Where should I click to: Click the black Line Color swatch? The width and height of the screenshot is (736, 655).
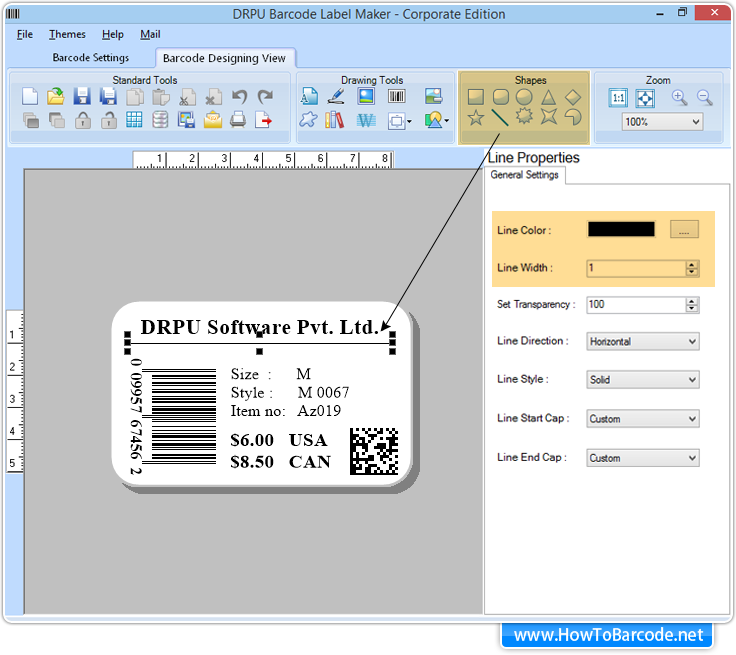(621, 229)
